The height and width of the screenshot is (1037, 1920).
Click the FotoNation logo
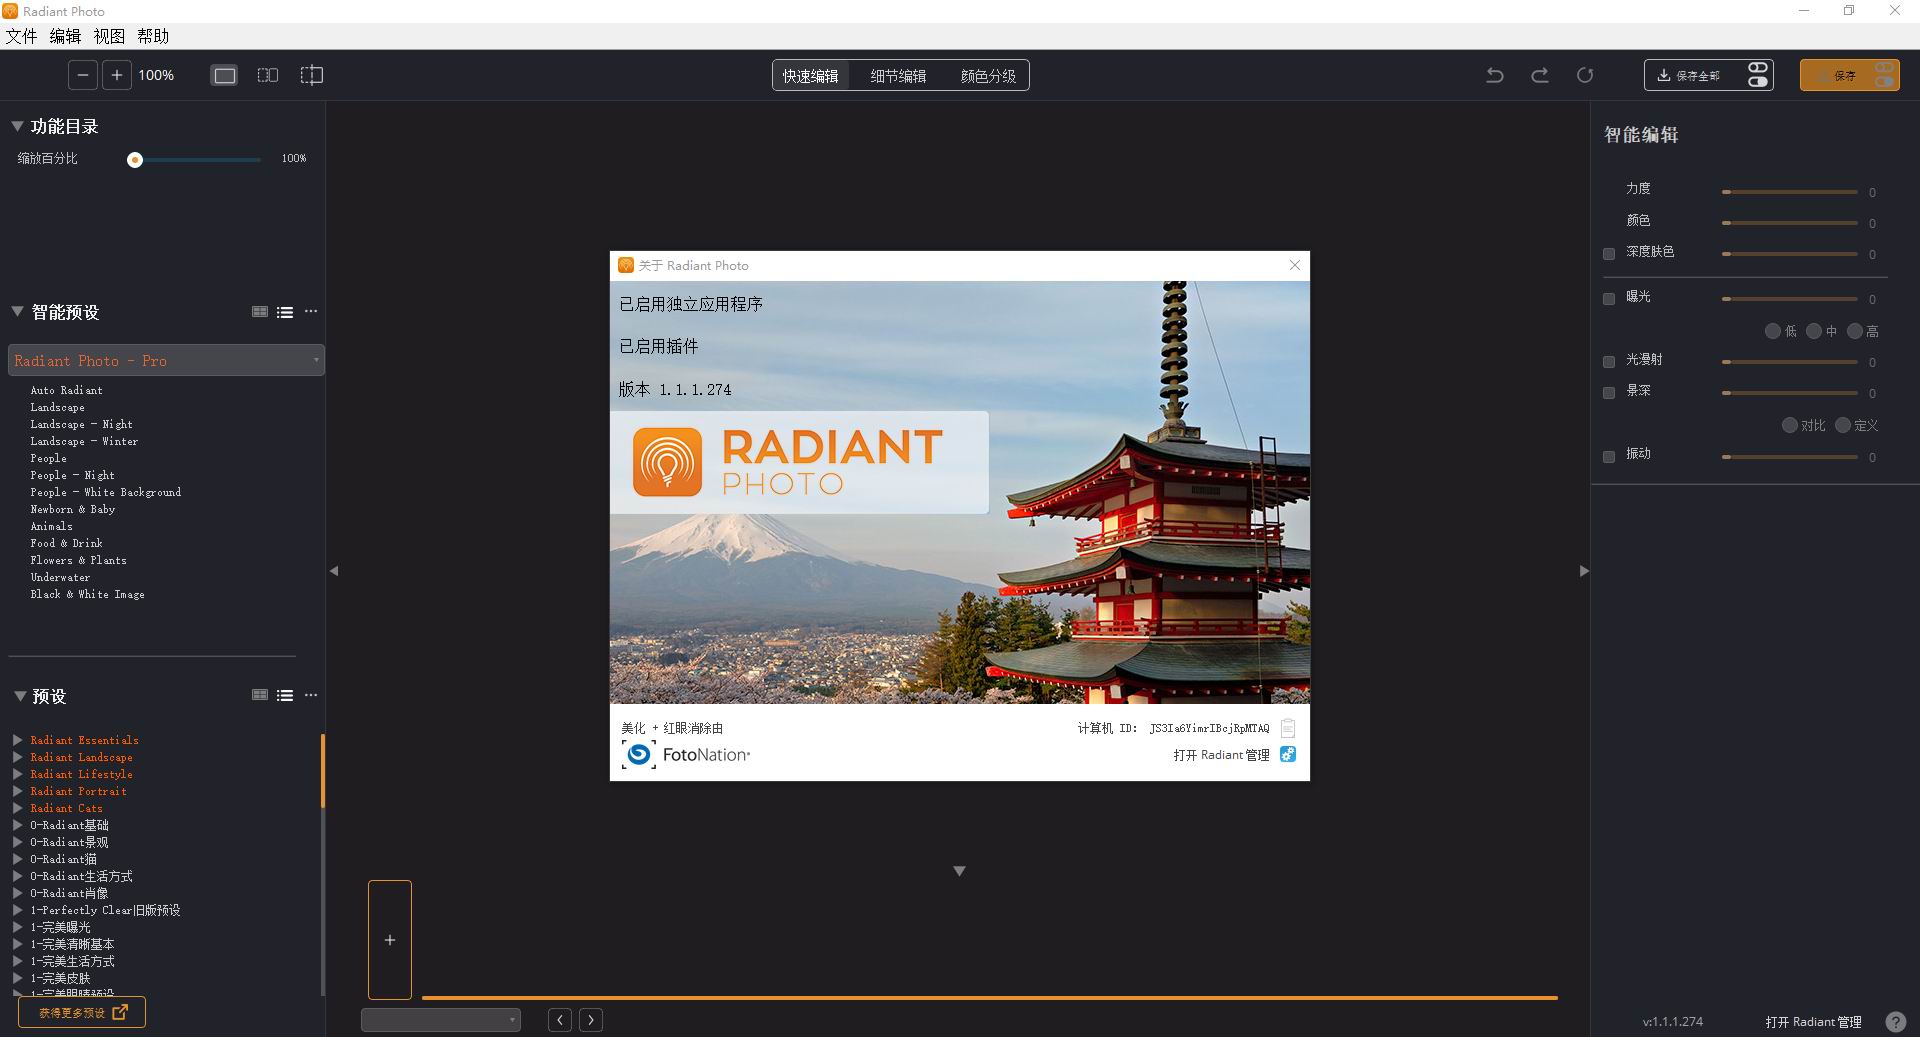[x=686, y=755]
